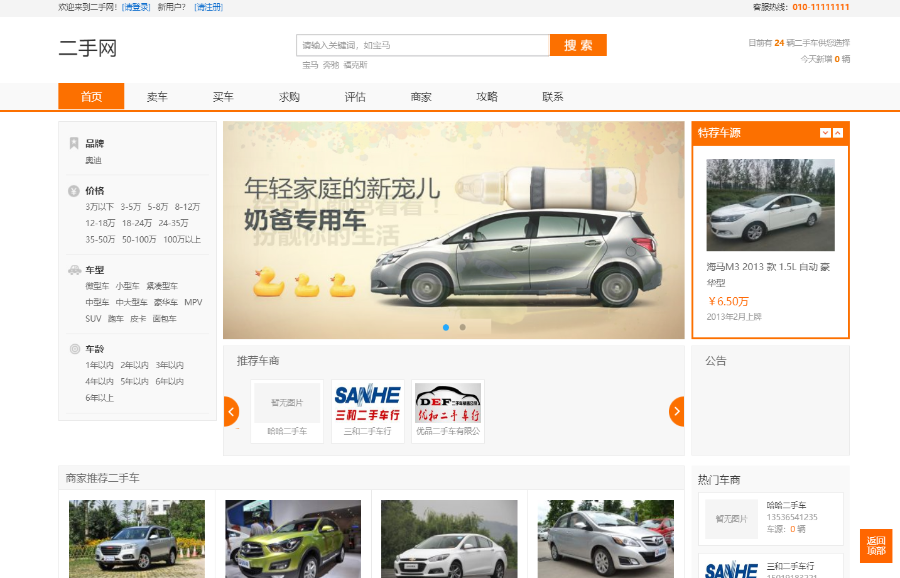Select 福克斯 hot search keyword
The width and height of the screenshot is (900, 578).
pyautogui.click(x=355, y=65)
